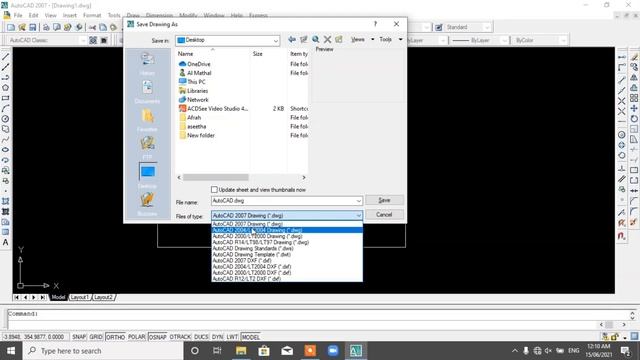Toggle OTRACK in status bar
The width and height of the screenshot is (640, 360).
[x=180, y=337]
